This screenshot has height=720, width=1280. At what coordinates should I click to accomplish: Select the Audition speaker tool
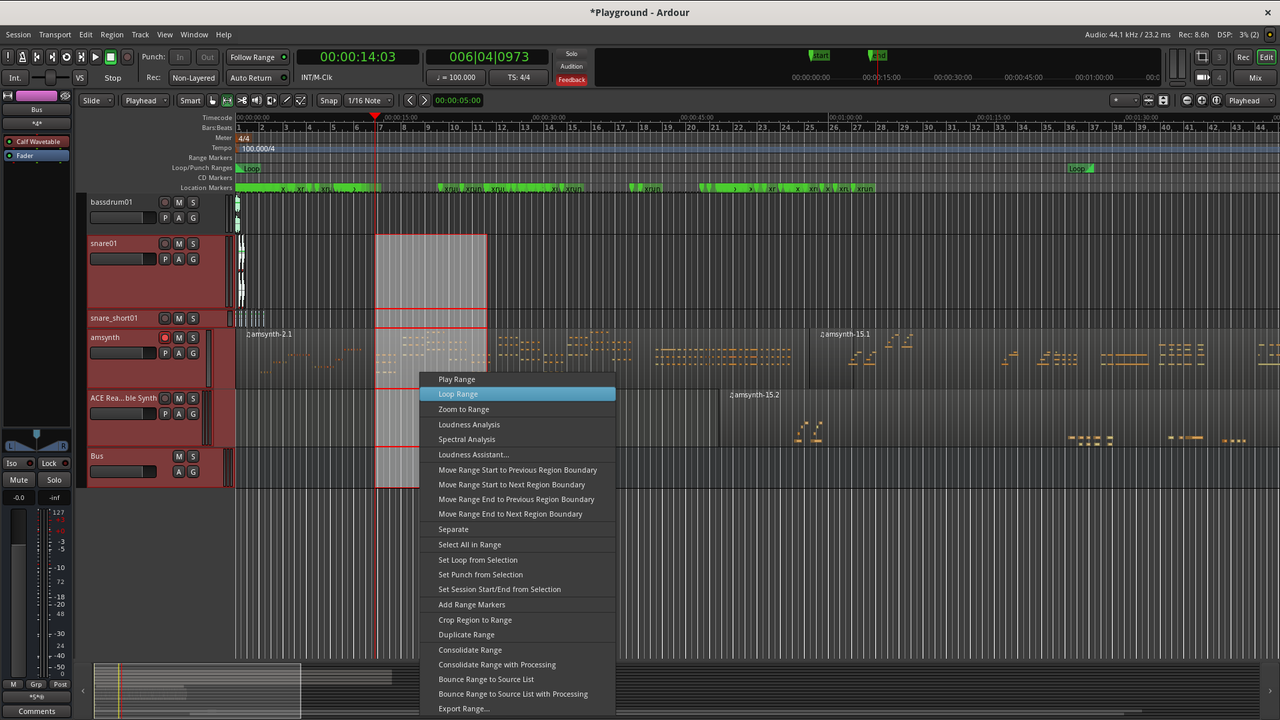257,100
